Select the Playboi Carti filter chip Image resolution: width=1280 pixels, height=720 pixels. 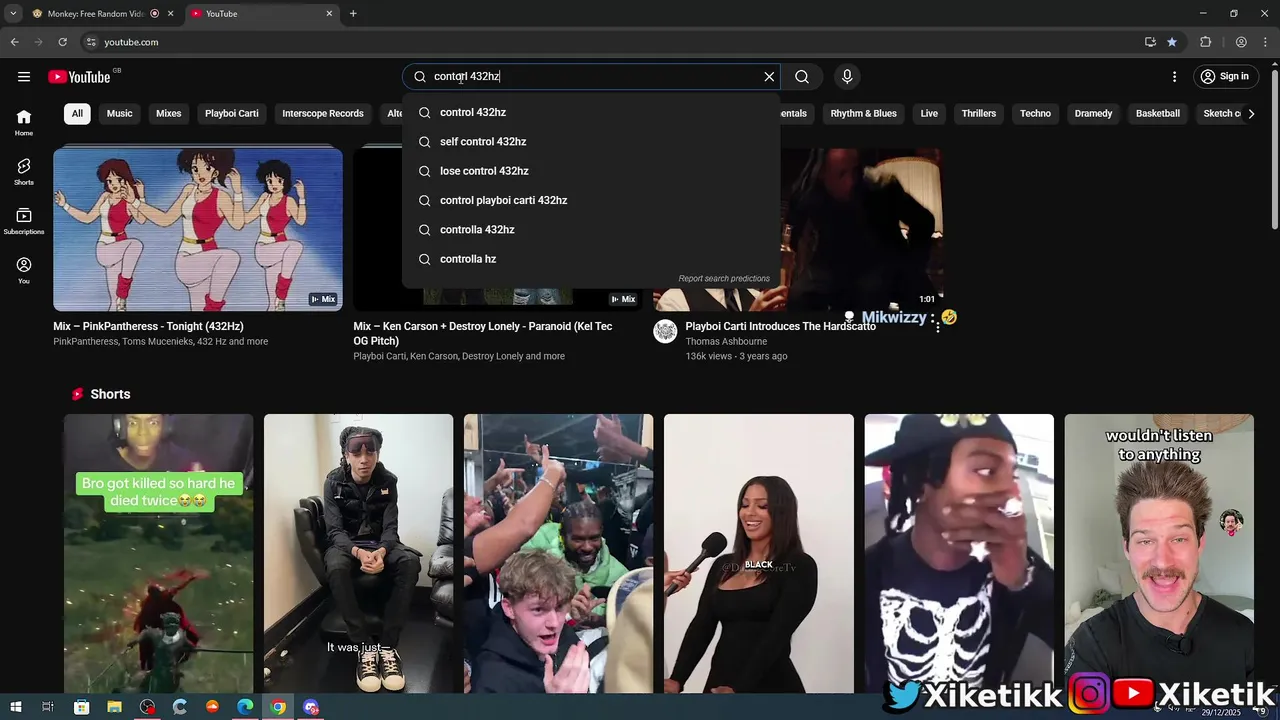coord(232,113)
